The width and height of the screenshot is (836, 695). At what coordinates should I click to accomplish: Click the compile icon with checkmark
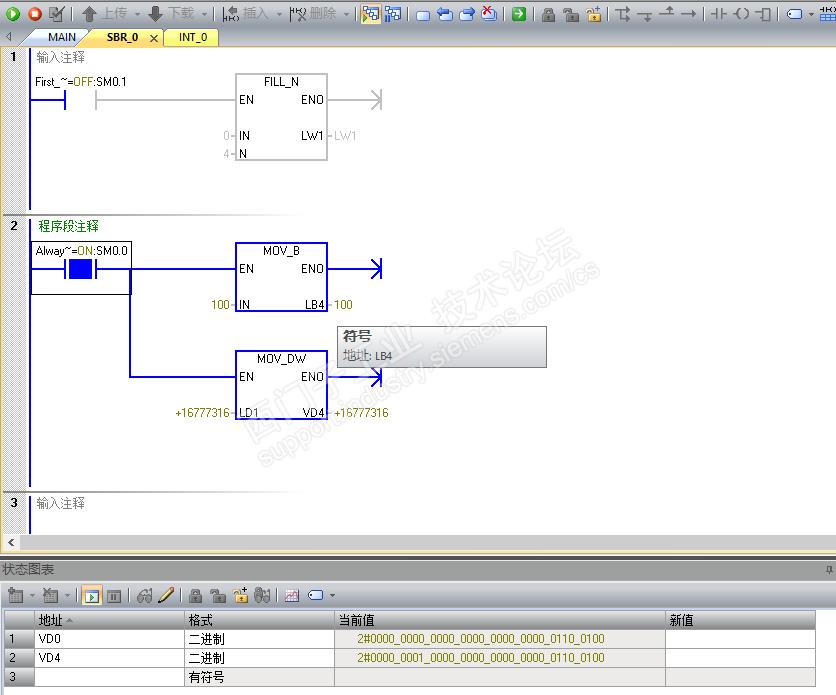(x=57, y=14)
